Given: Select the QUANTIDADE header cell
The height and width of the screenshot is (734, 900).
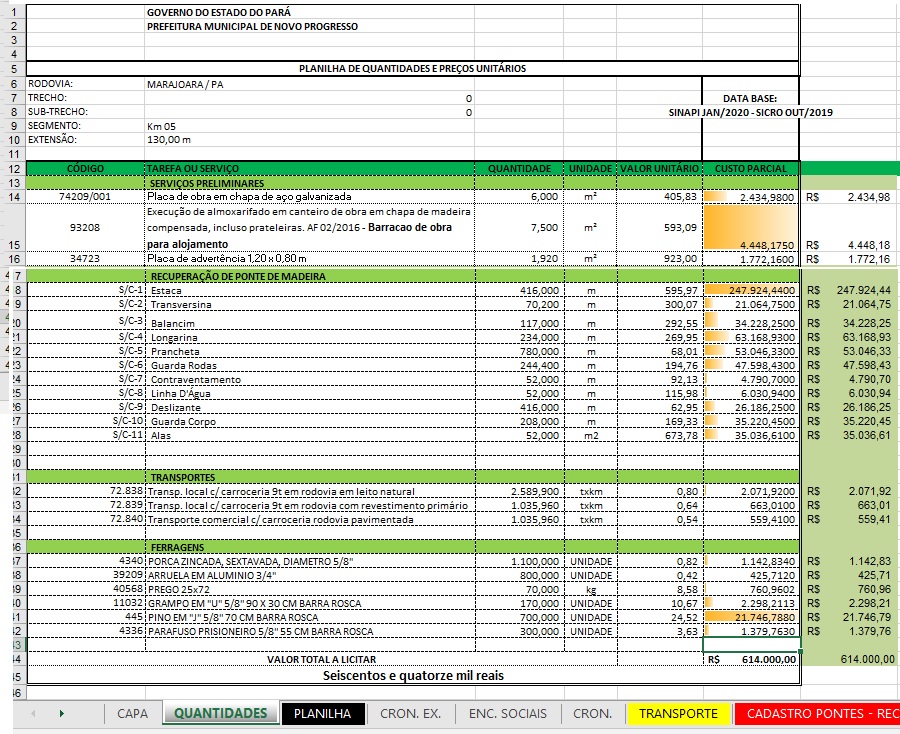Looking at the screenshot, I should coord(519,169).
